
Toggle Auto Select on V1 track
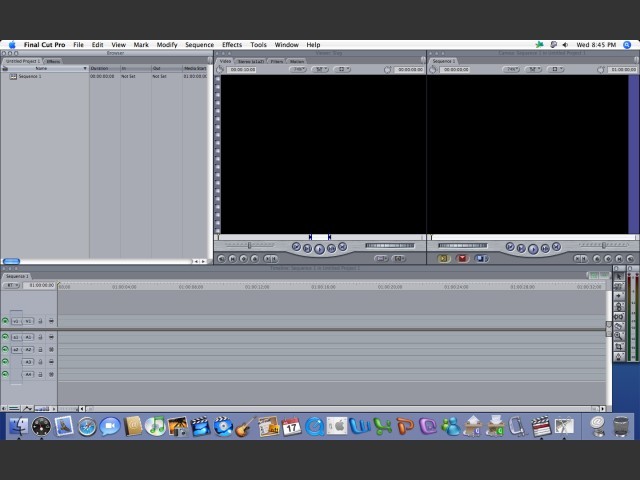coord(51,321)
